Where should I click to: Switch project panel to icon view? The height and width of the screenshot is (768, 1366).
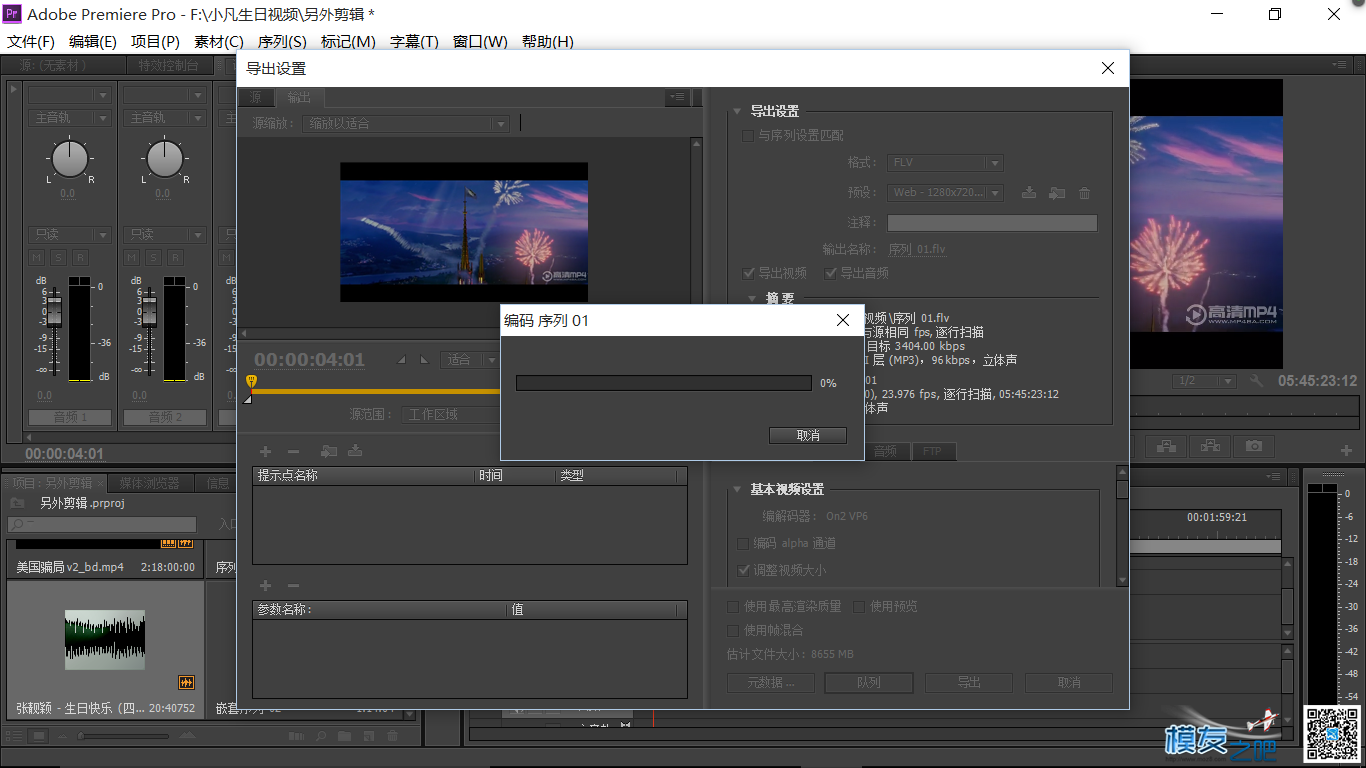pyautogui.click(x=38, y=736)
